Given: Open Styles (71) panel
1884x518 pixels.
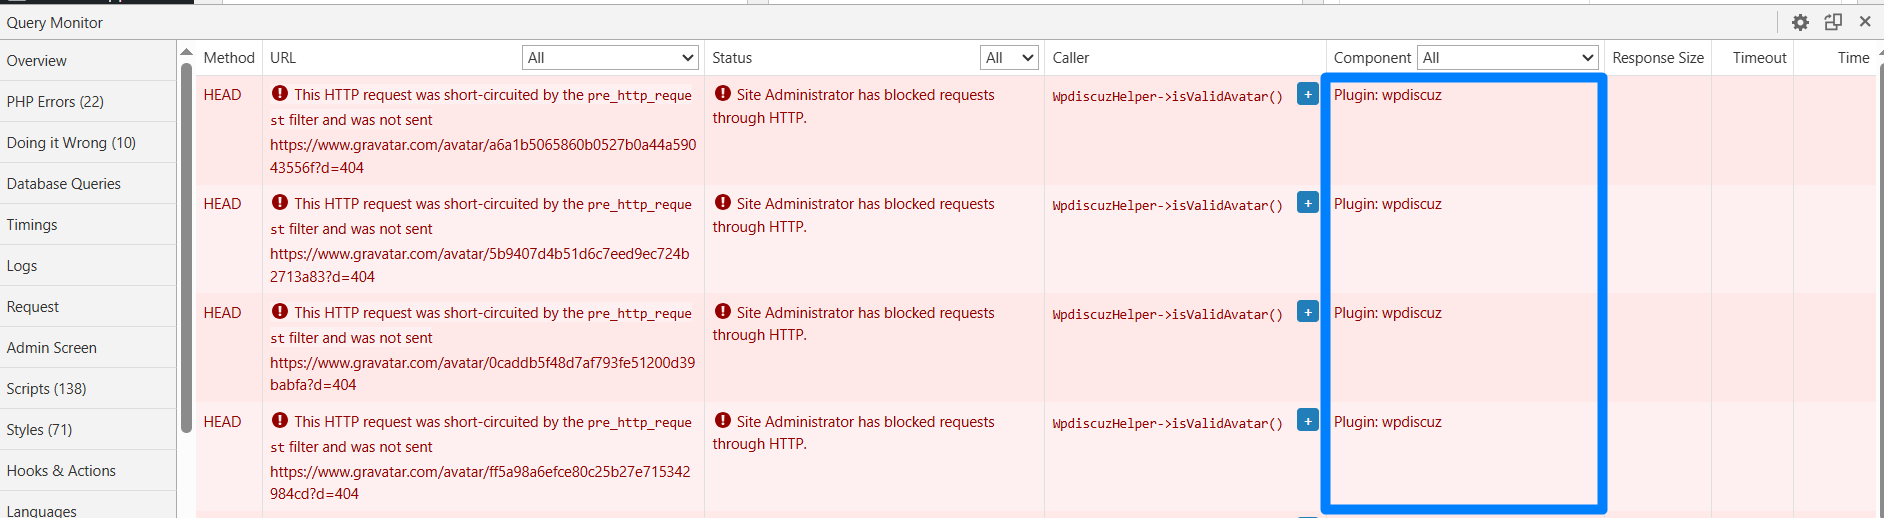Looking at the screenshot, I should point(88,430).
